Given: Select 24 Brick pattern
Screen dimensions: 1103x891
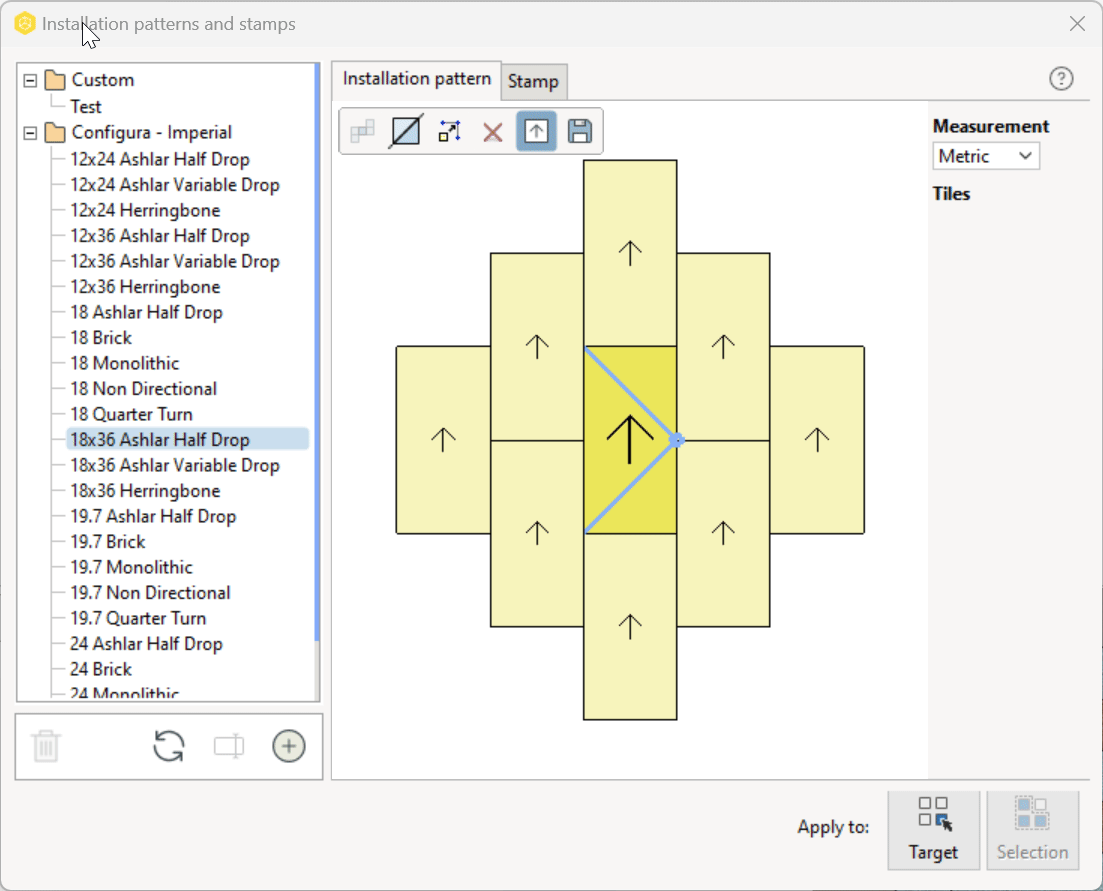Looking at the screenshot, I should click(x=101, y=669).
